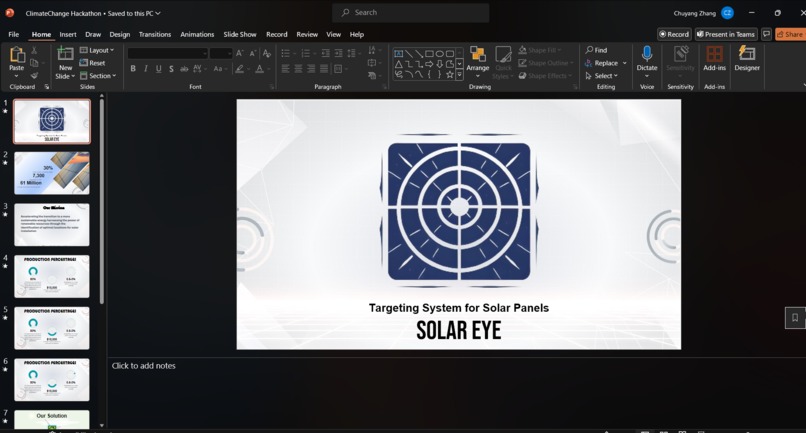The image size is (806, 433).
Task: Click the Search box
Action: pyautogui.click(x=411, y=12)
